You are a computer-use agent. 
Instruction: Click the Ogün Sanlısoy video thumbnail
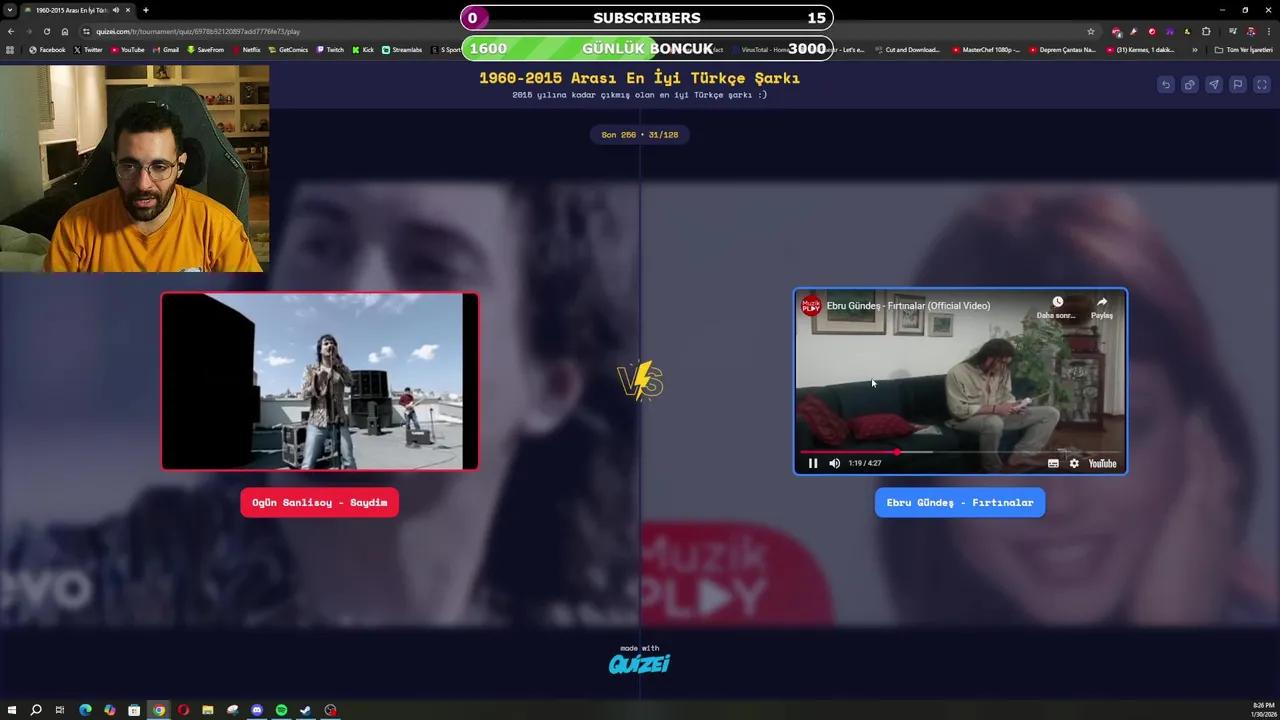(320, 381)
